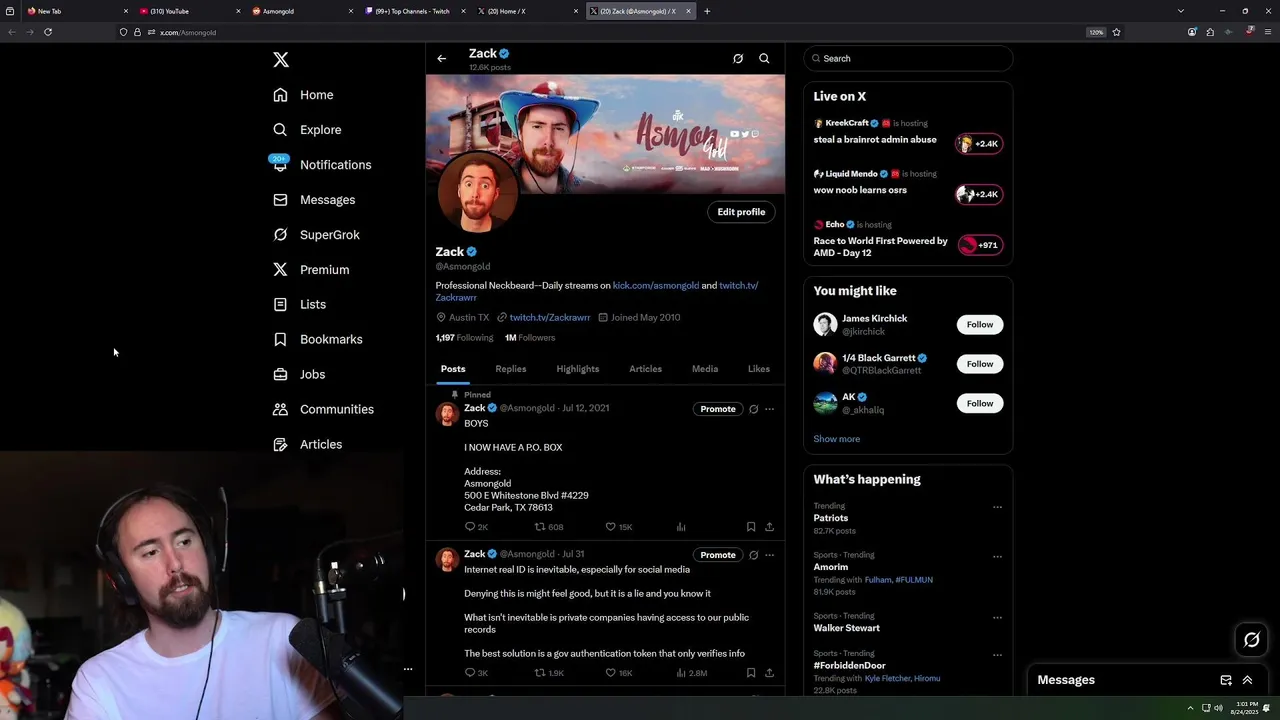This screenshot has width=1280, height=720.
Task: Open Explore in the sidebar
Action: point(308,130)
